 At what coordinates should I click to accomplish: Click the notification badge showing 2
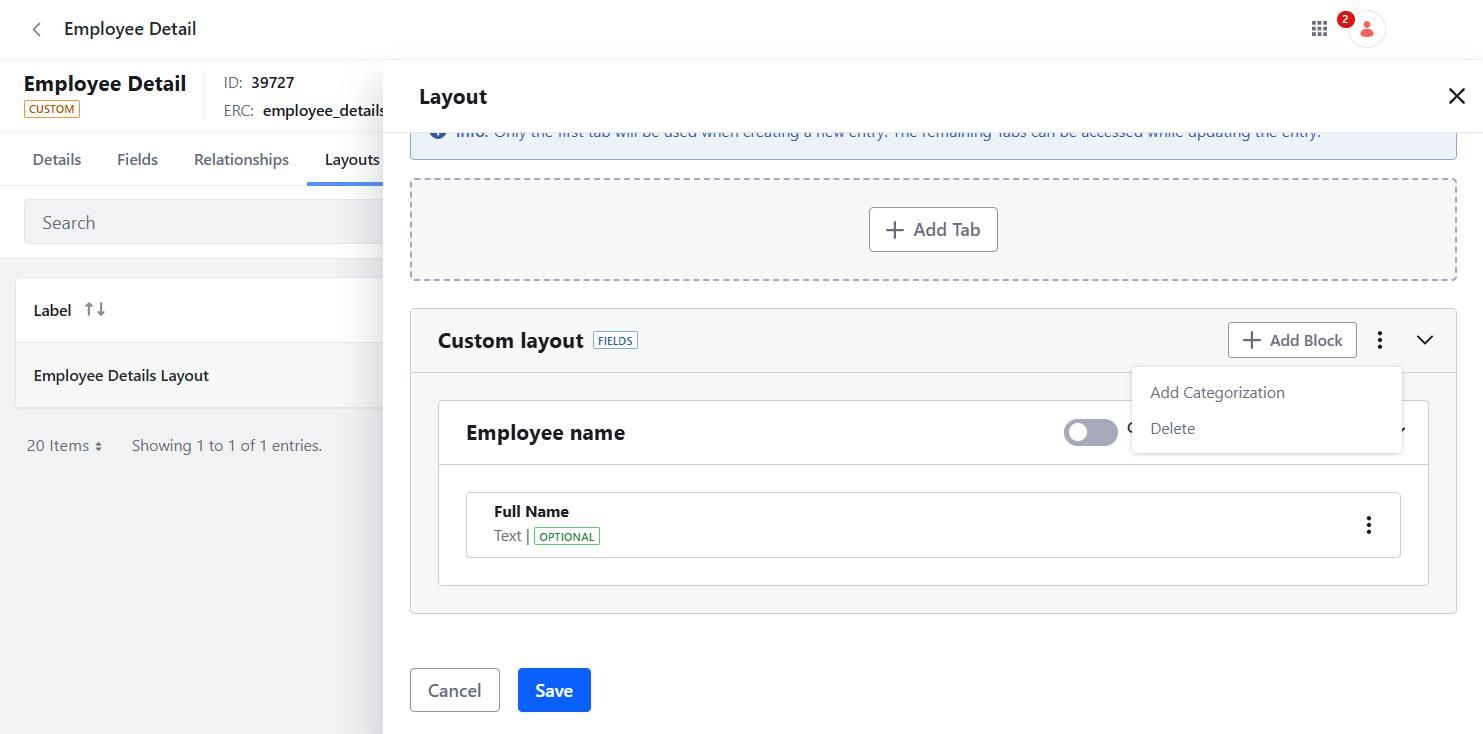(1345, 19)
